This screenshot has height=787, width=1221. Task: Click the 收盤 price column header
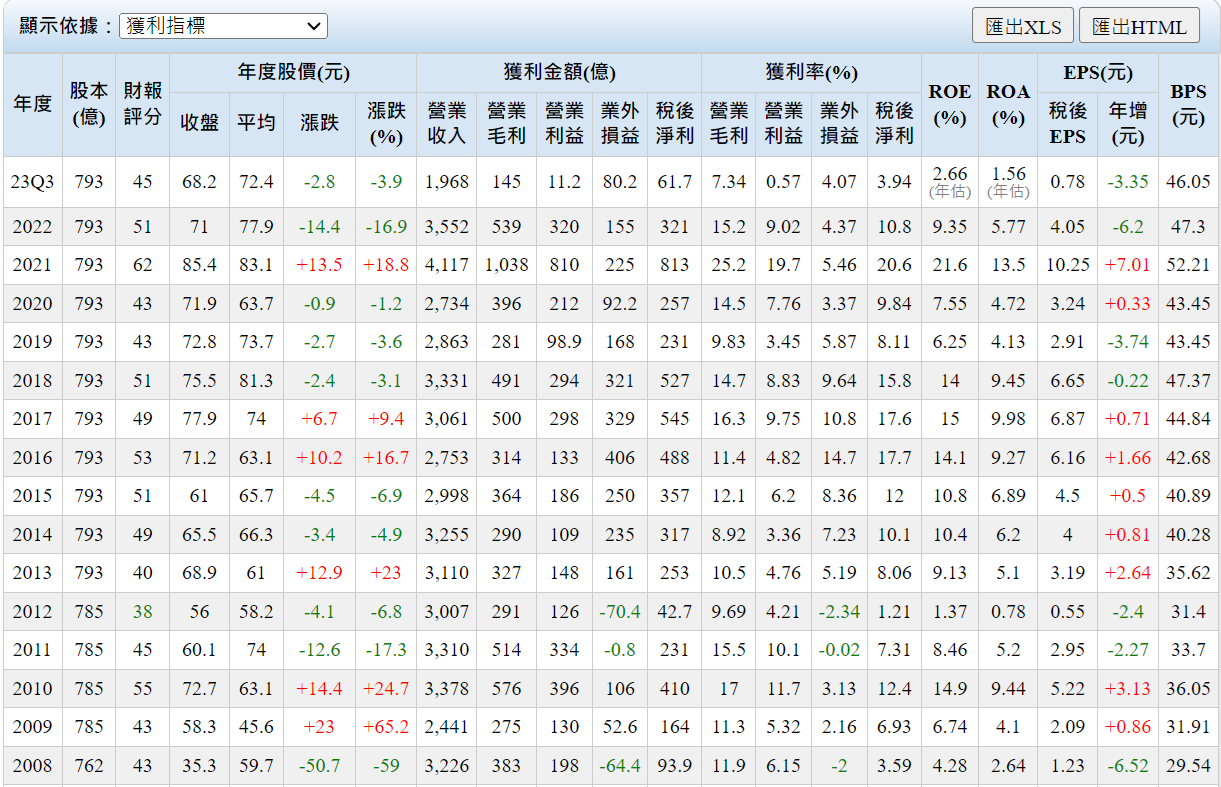tap(199, 123)
